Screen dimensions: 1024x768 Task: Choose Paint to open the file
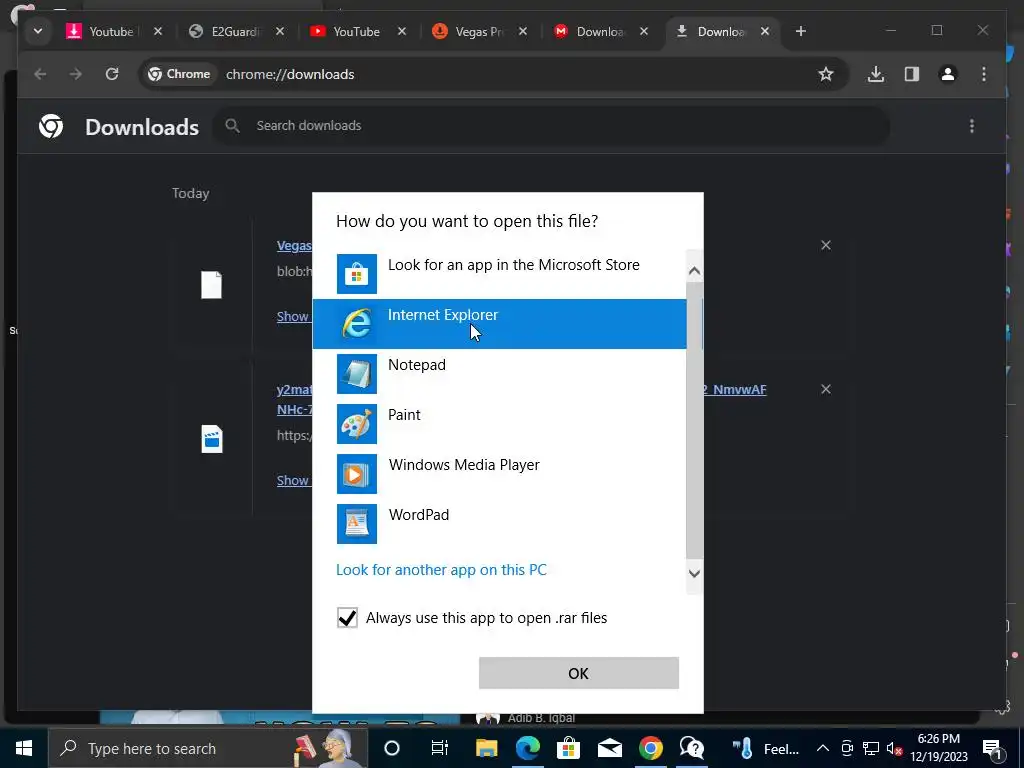click(x=500, y=424)
